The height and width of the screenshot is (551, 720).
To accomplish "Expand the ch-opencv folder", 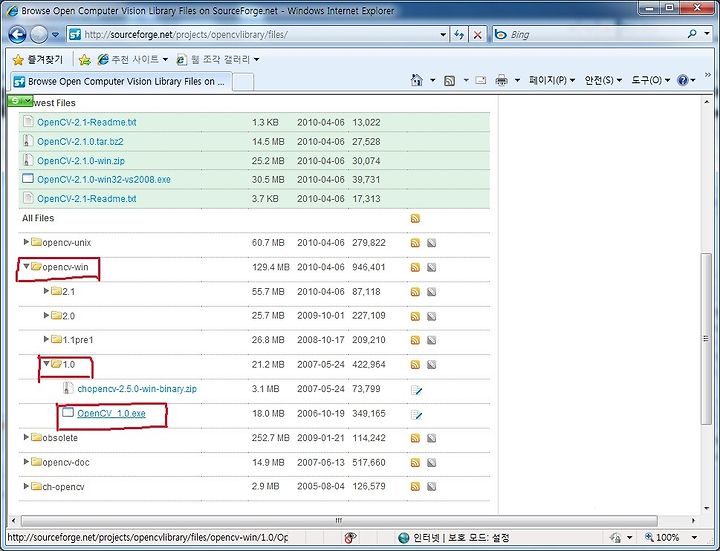I will tap(26, 486).
